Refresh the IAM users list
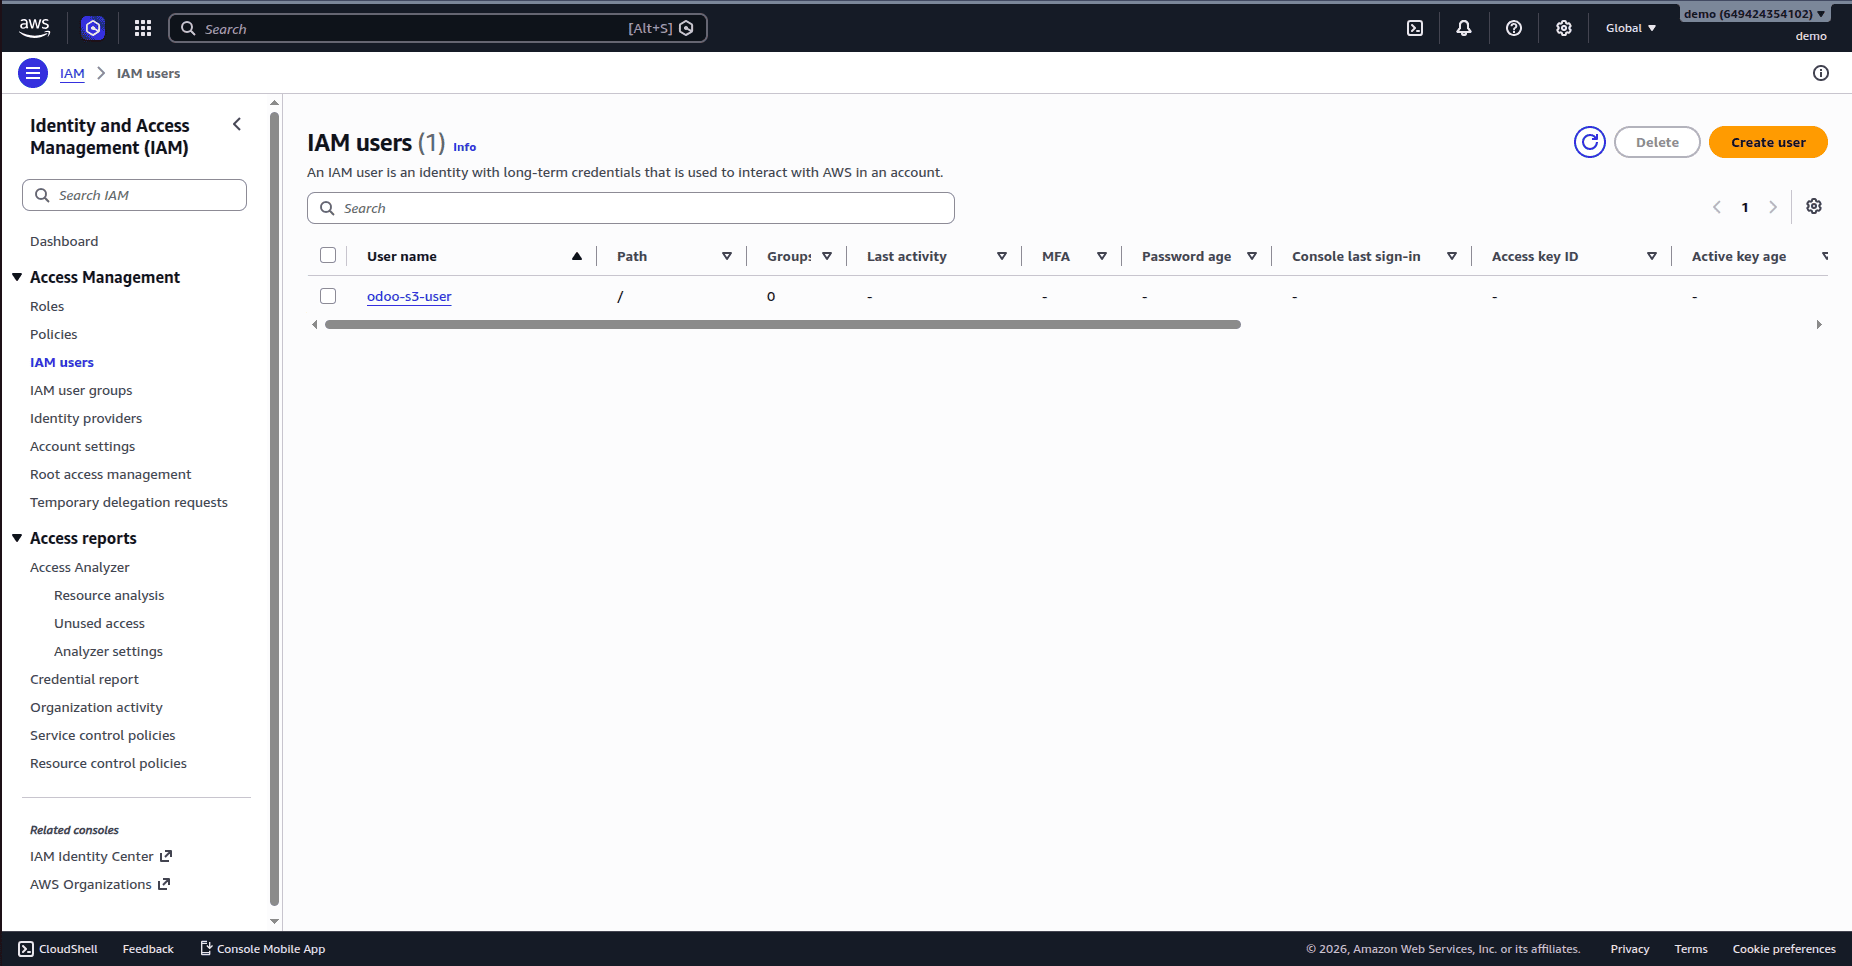 [x=1590, y=142]
